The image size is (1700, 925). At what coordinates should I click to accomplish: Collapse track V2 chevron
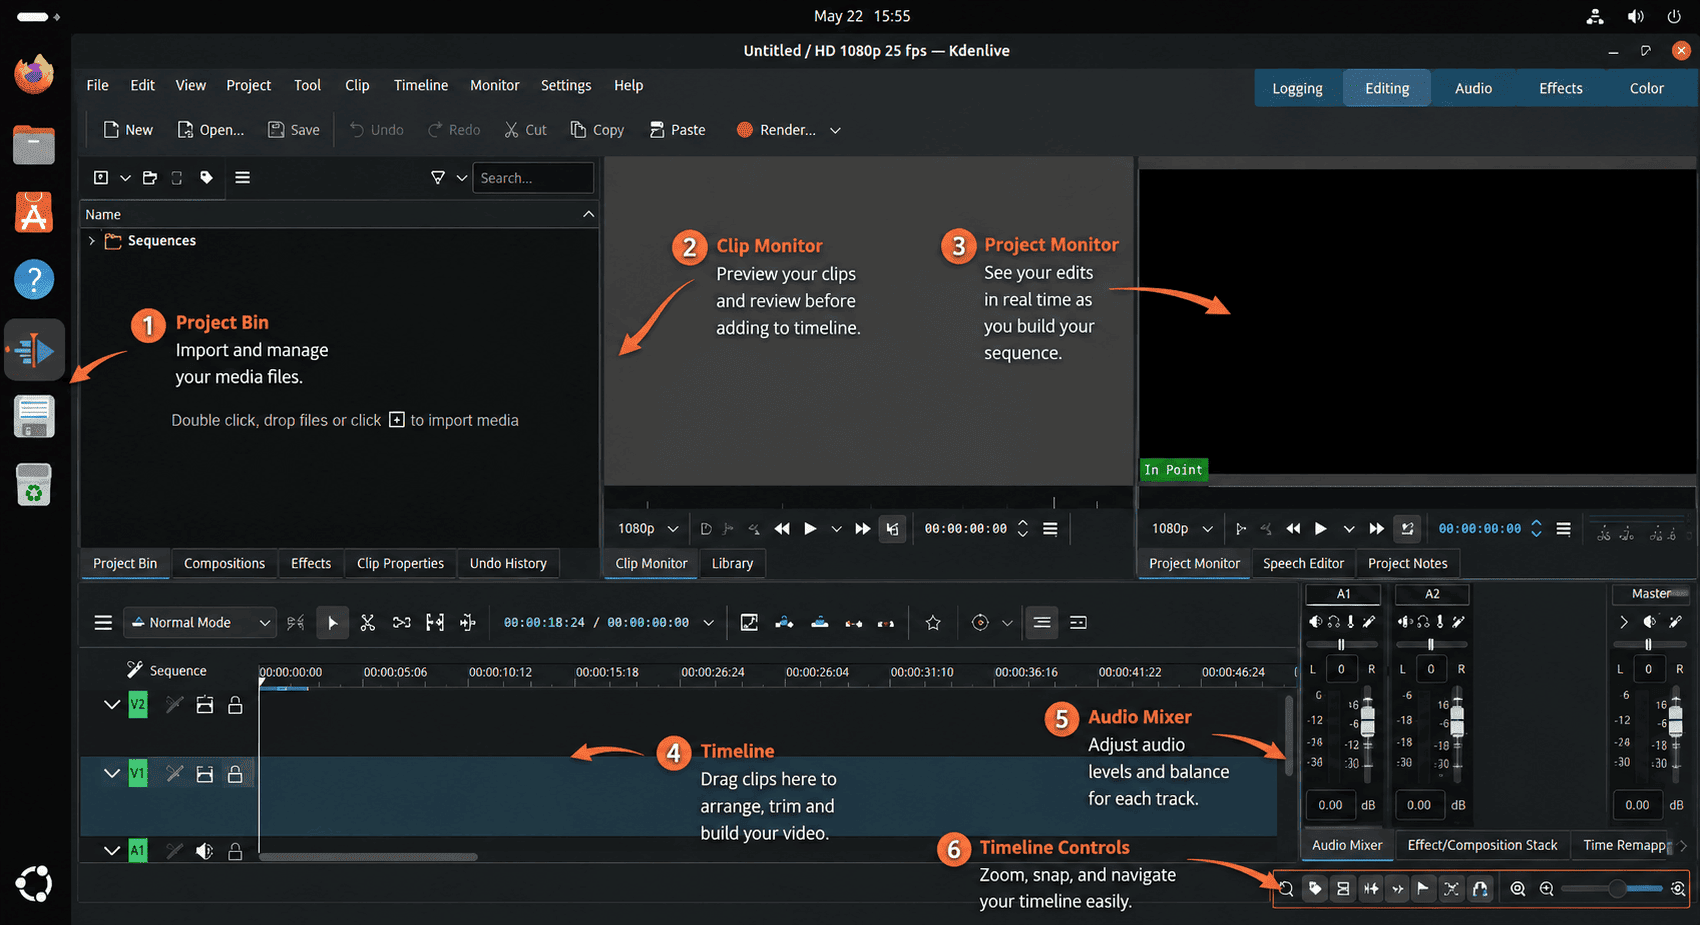click(x=112, y=705)
